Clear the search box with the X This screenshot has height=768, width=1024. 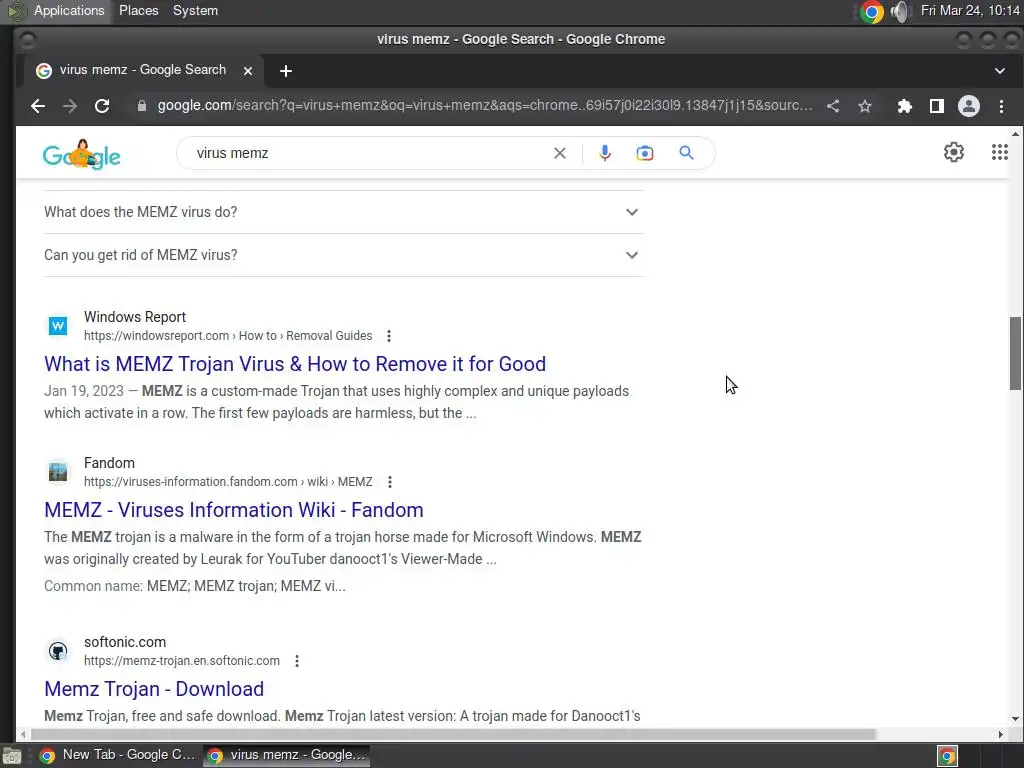click(x=560, y=153)
